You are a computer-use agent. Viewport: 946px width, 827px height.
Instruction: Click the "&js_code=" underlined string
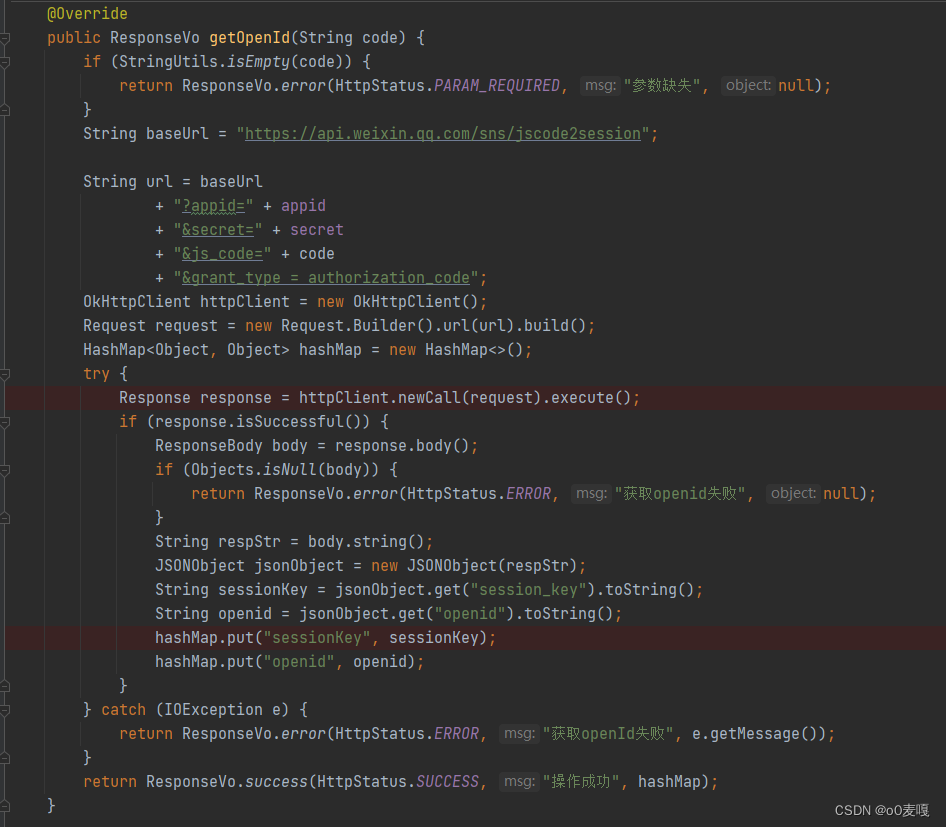(221, 253)
